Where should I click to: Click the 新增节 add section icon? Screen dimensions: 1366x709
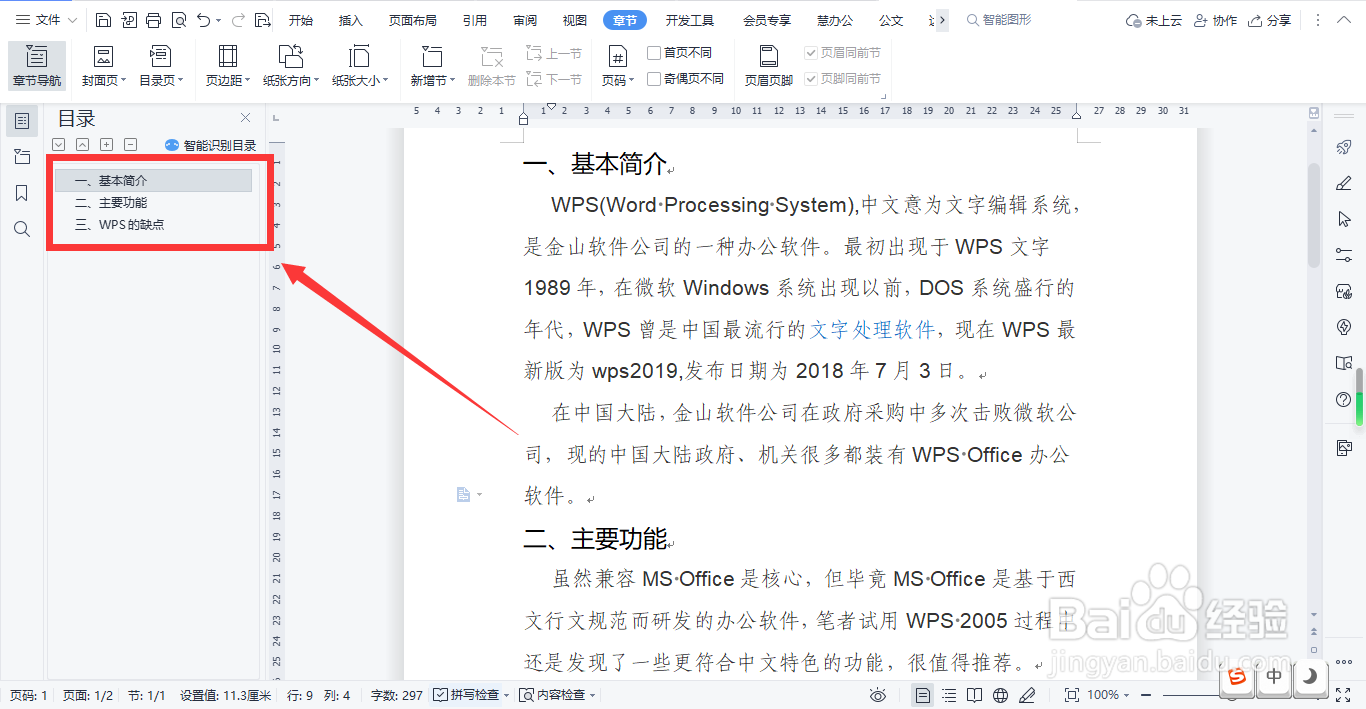tap(432, 56)
